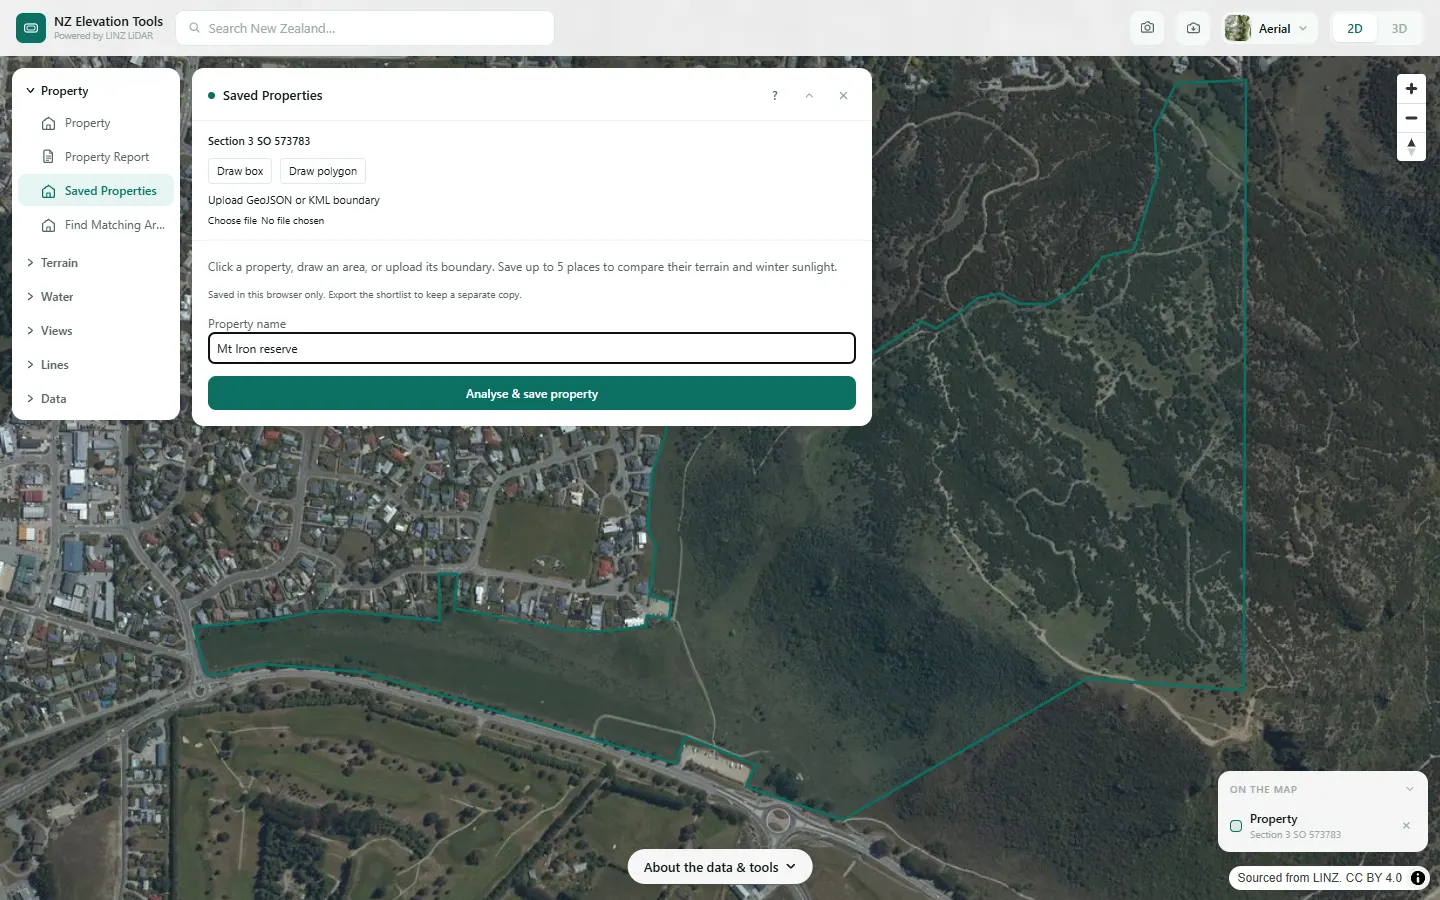Zoom out with the map minus button
The height and width of the screenshot is (900, 1440).
1411,118
